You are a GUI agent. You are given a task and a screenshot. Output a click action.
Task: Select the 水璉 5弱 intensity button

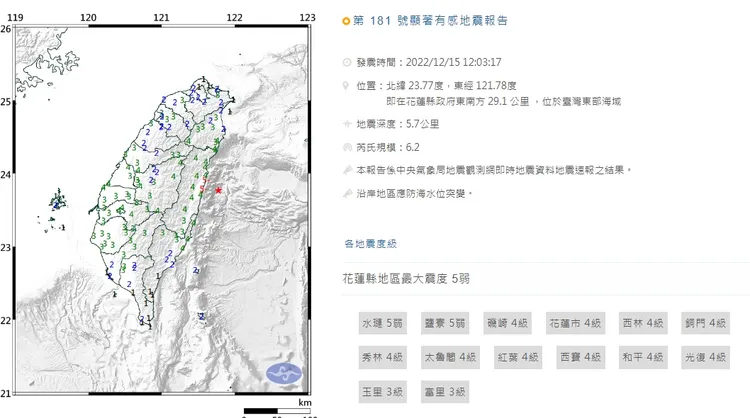[x=382, y=323]
